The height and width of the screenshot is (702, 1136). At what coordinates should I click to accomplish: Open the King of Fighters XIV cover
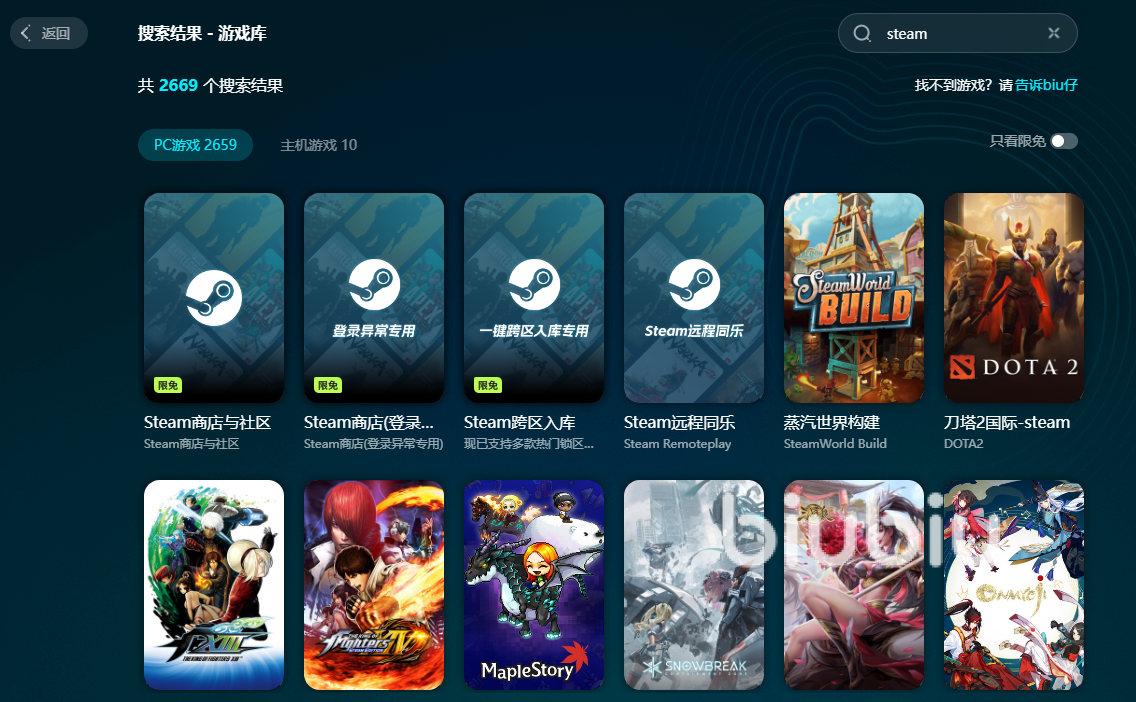pyautogui.click(x=374, y=585)
